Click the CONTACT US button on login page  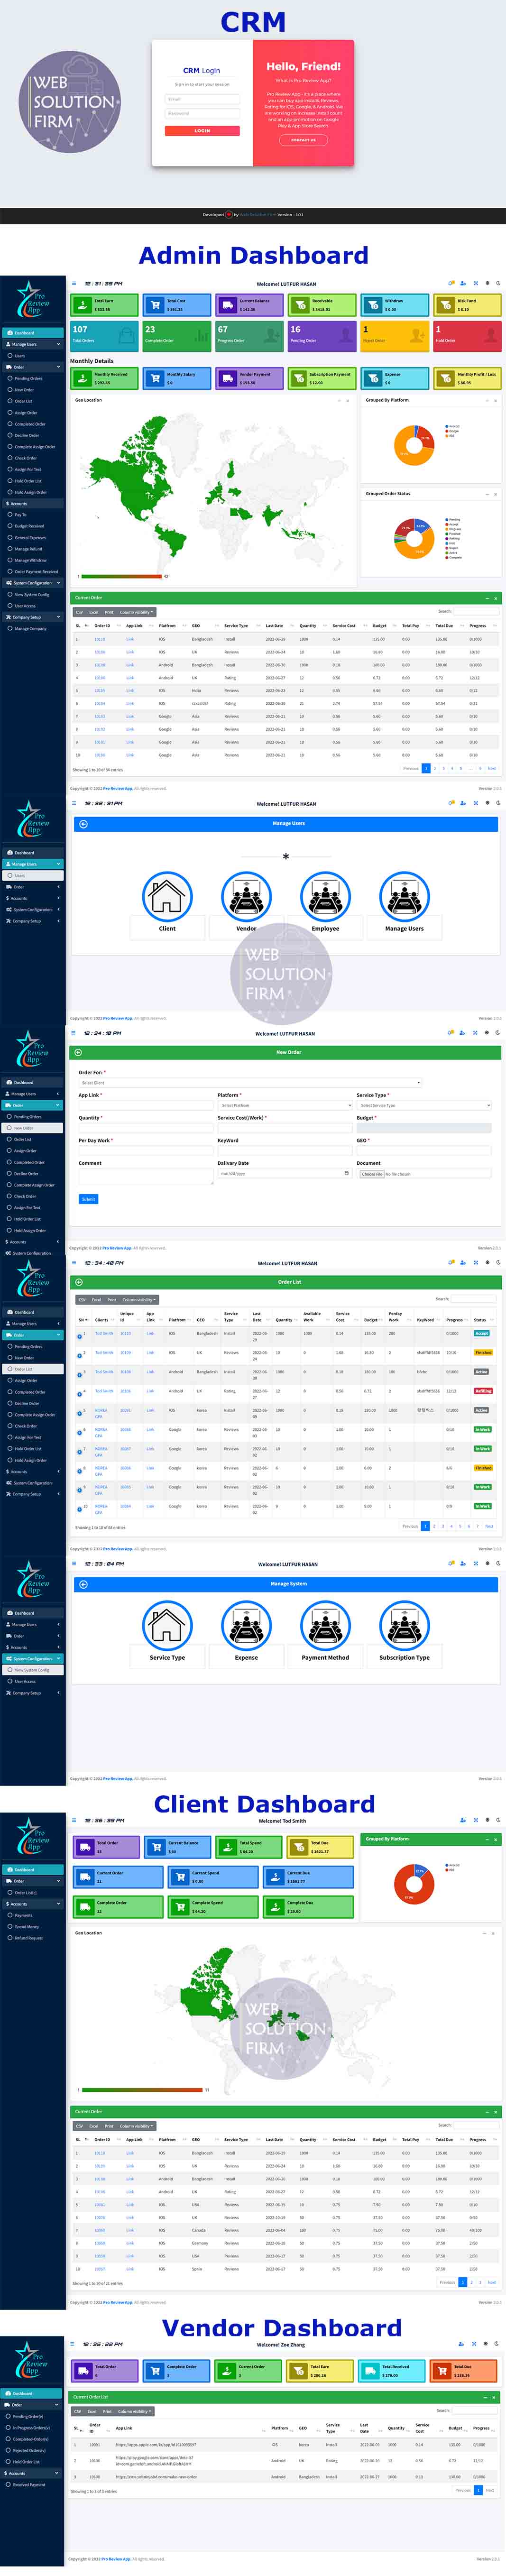[x=303, y=140]
